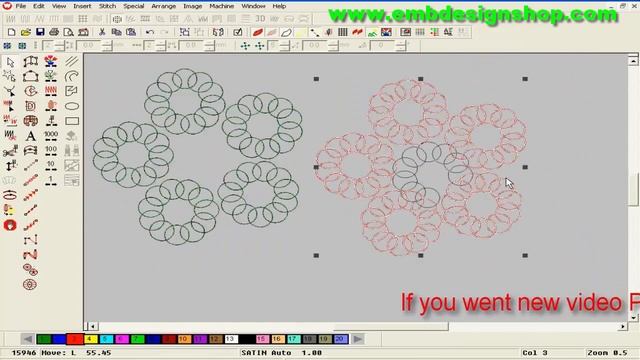640x360 pixels.
Task: Open the Special menu
Action: (x=134, y=6)
